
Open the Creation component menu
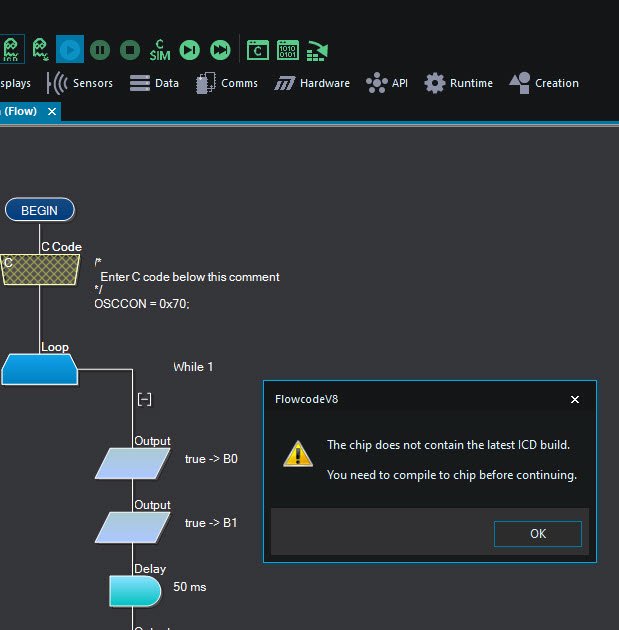(544, 83)
